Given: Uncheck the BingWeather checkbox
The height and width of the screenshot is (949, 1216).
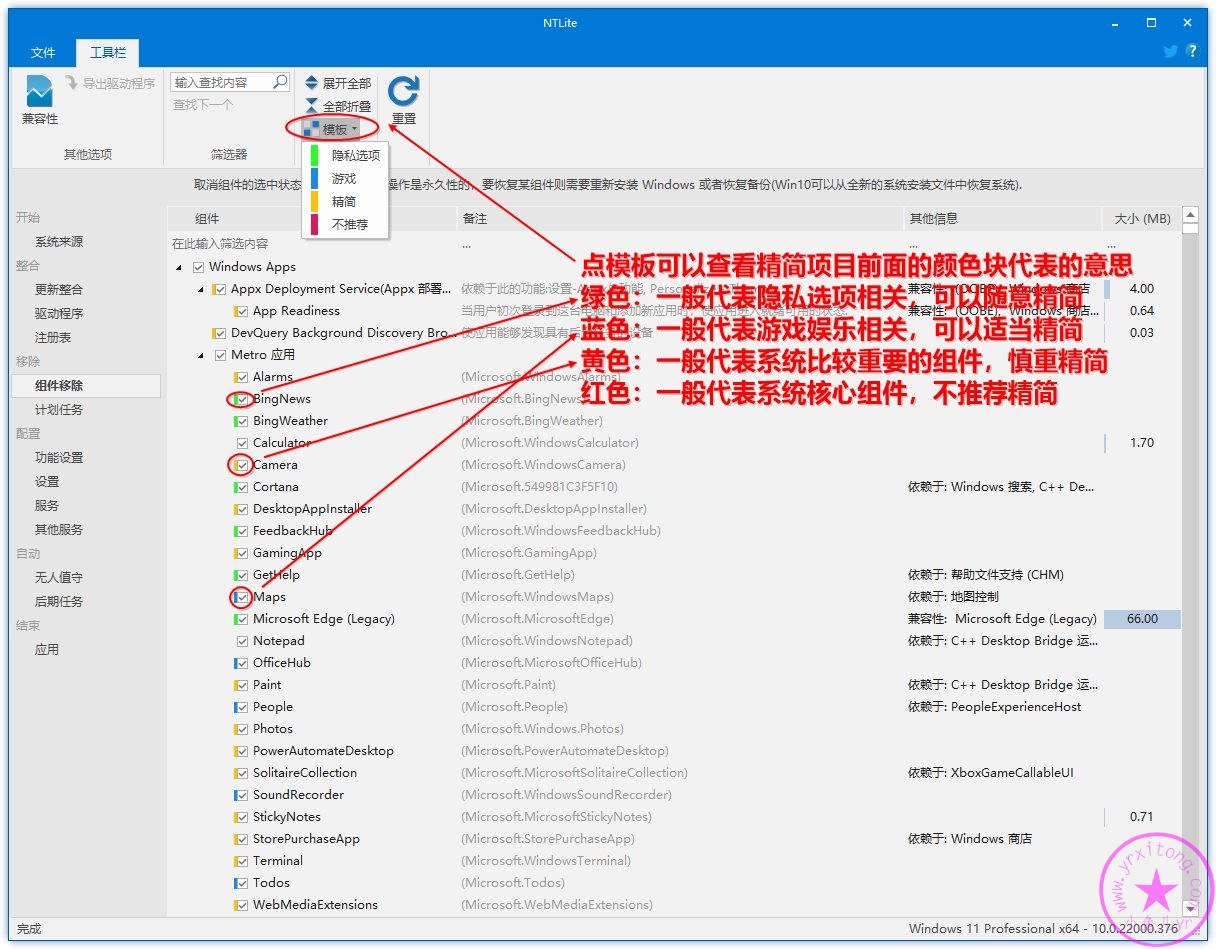Looking at the screenshot, I should point(243,421).
